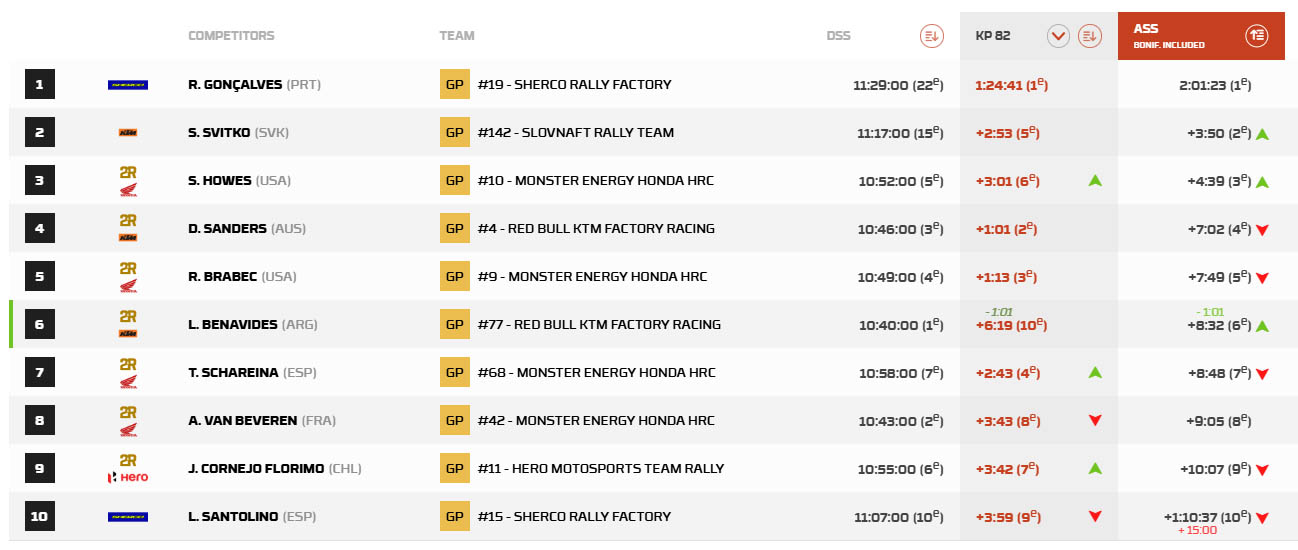Click T. Schareina's green KP up arrow

click(1095, 373)
